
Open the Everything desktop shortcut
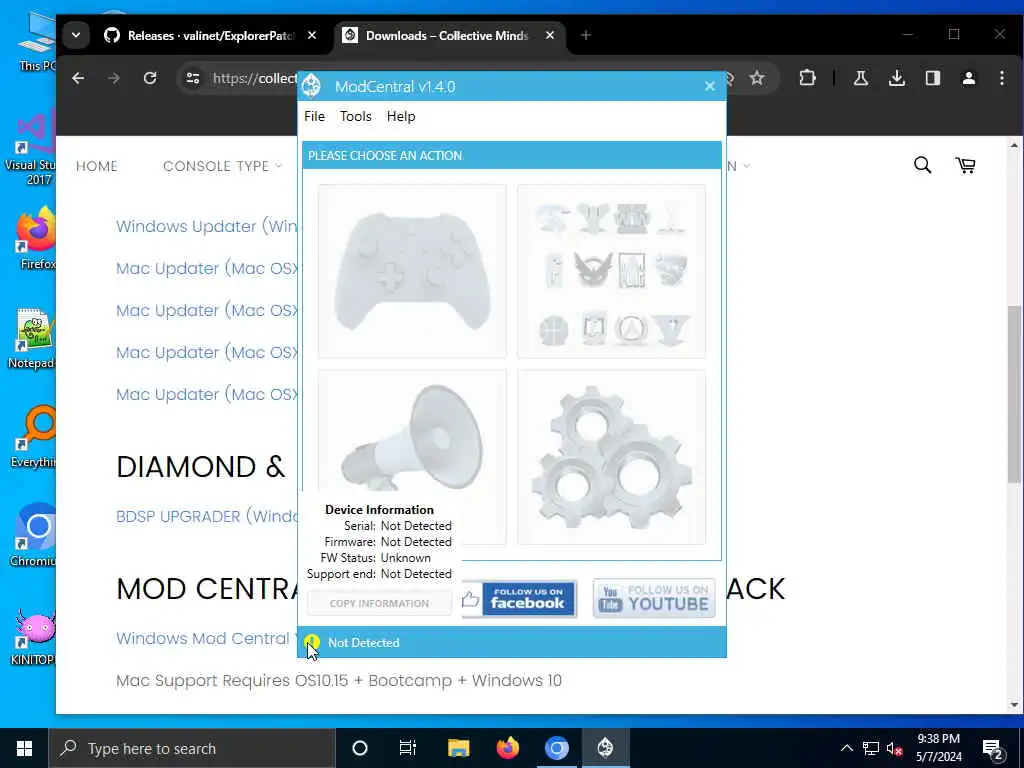point(34,437)
